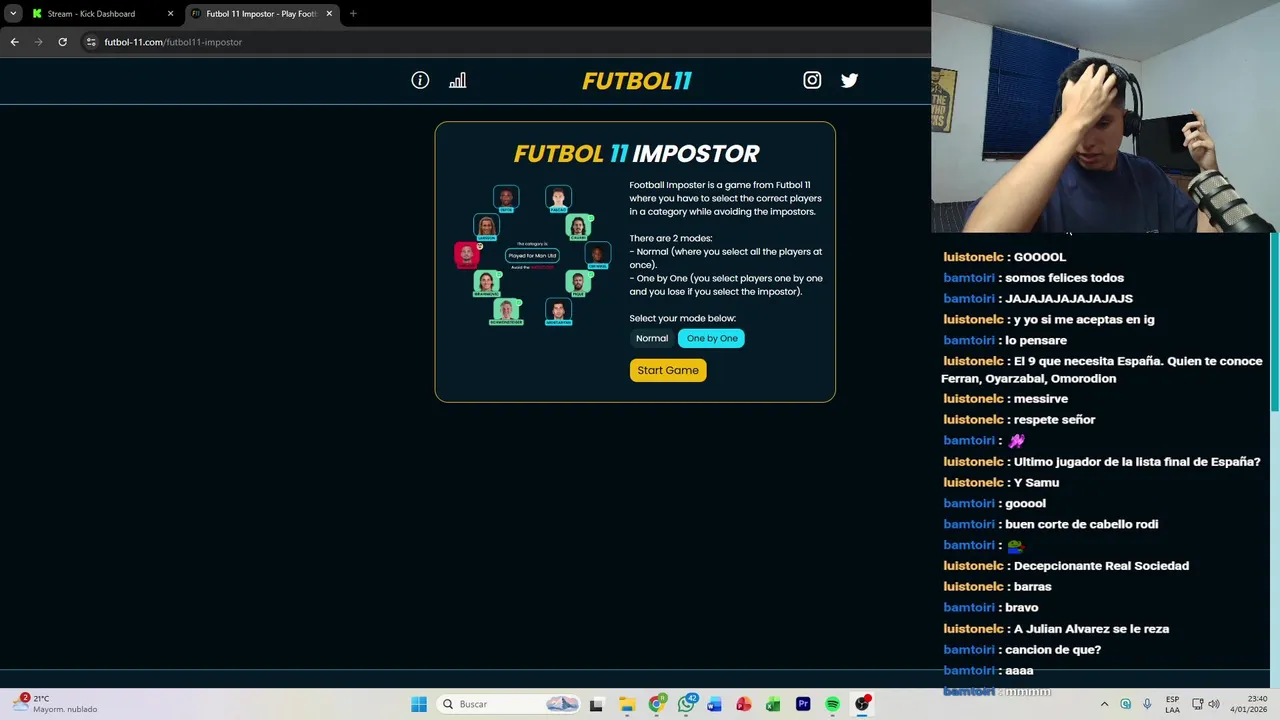Click the microphone icon in system tray
The width and height of the screenshot is (1280, 720).
[1147, 704]
